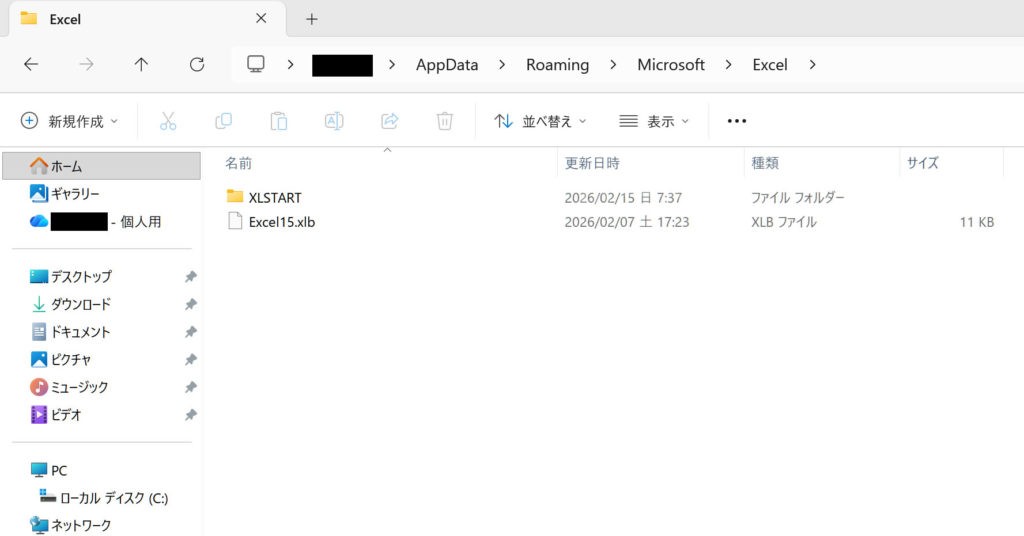The width and height of the screenshot is (1024, 536).
Task: Click the Copy icon in toolbar
Action: [x=223, y=121]
